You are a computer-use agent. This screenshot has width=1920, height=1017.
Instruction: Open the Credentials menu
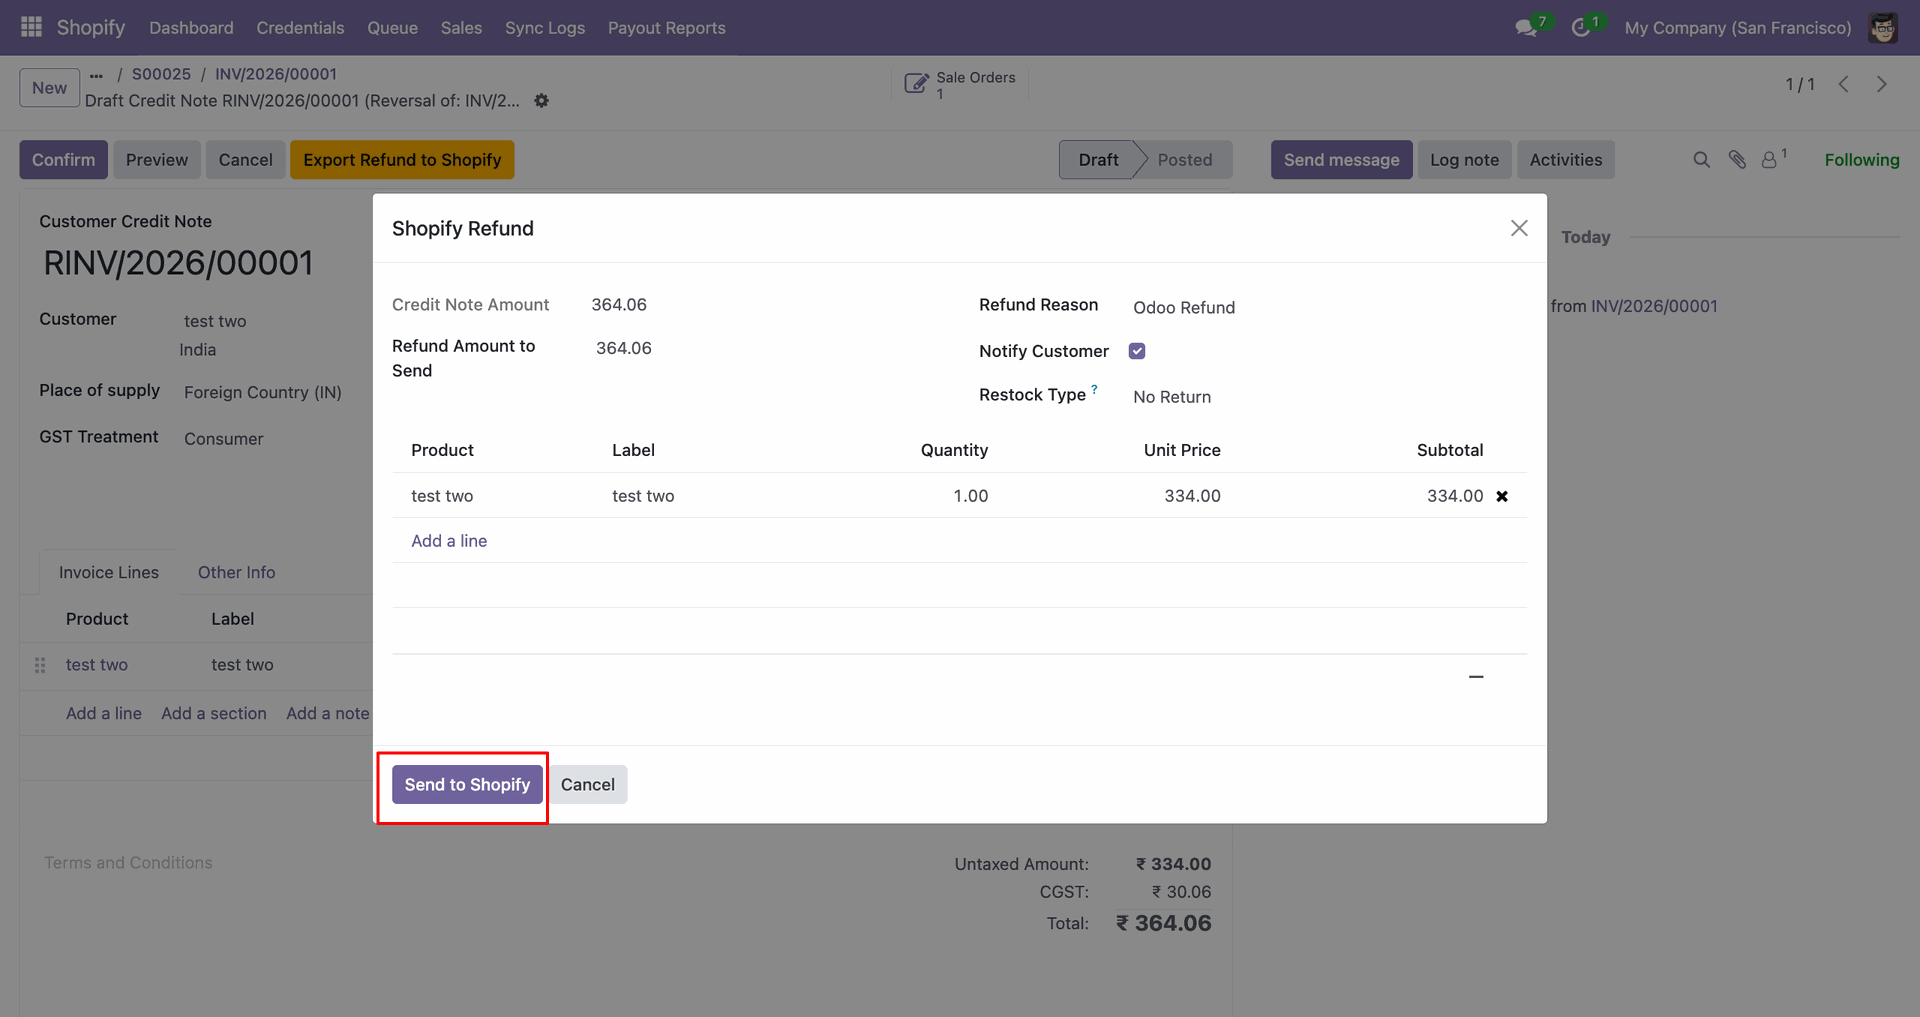point(300,28)
